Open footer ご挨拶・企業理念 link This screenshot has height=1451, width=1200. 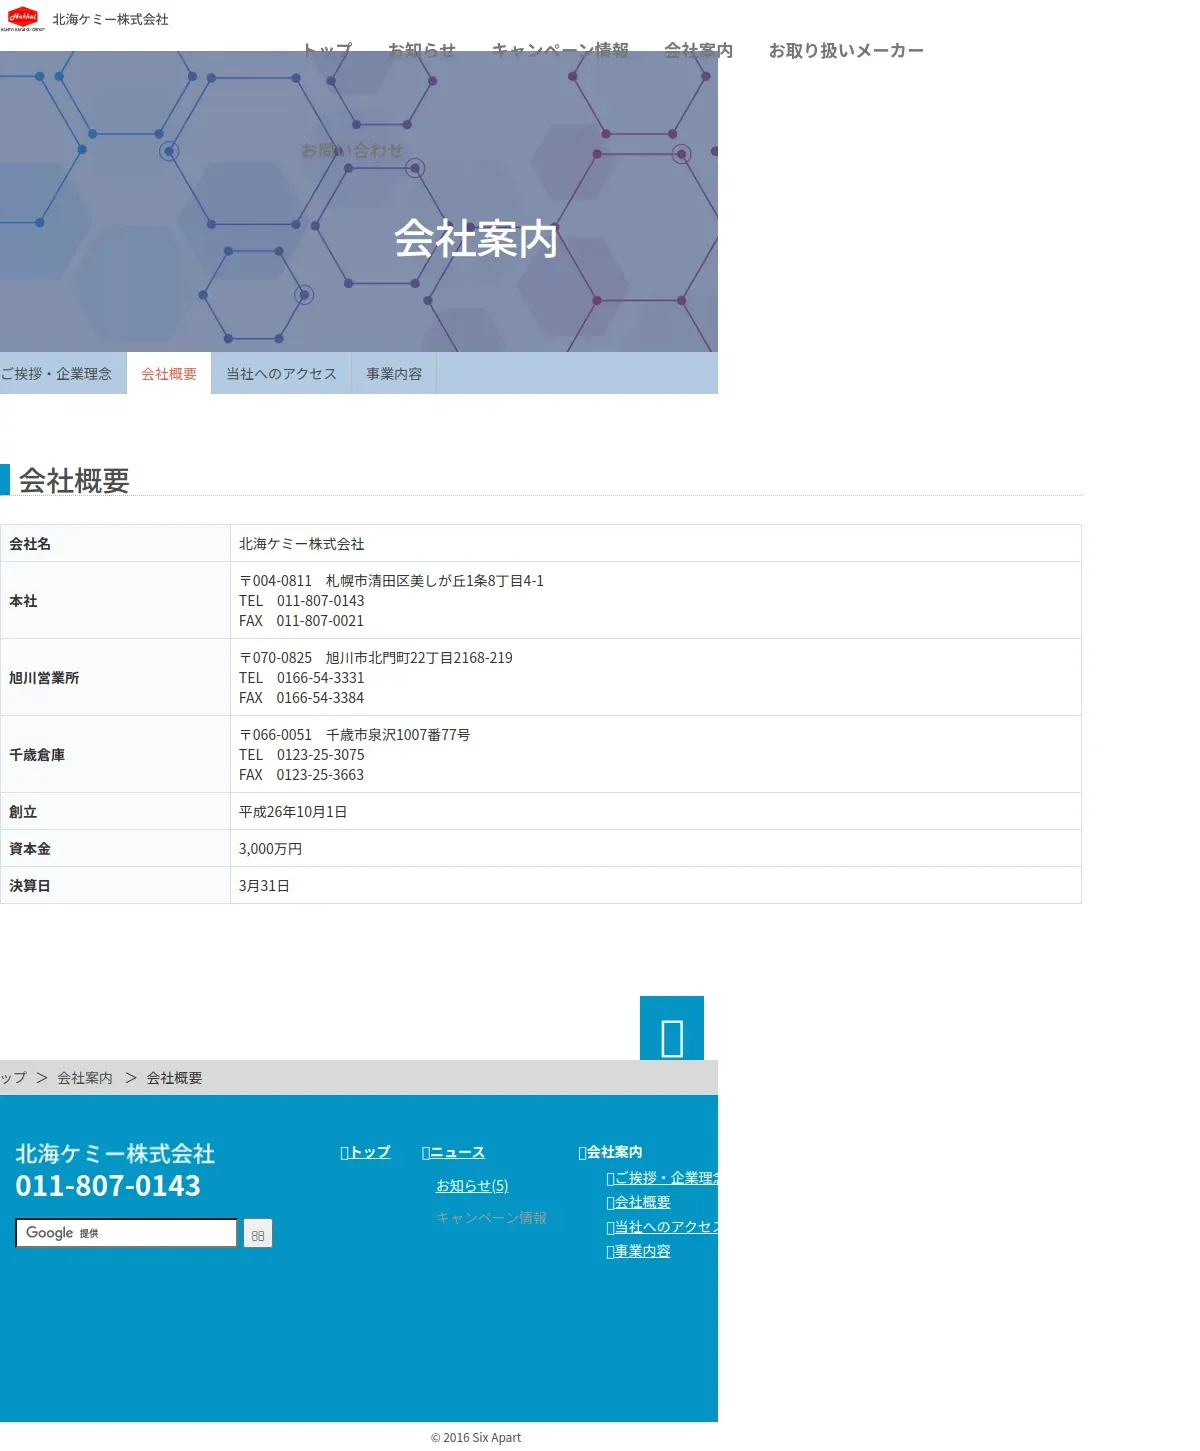[x=662, y=1178]
